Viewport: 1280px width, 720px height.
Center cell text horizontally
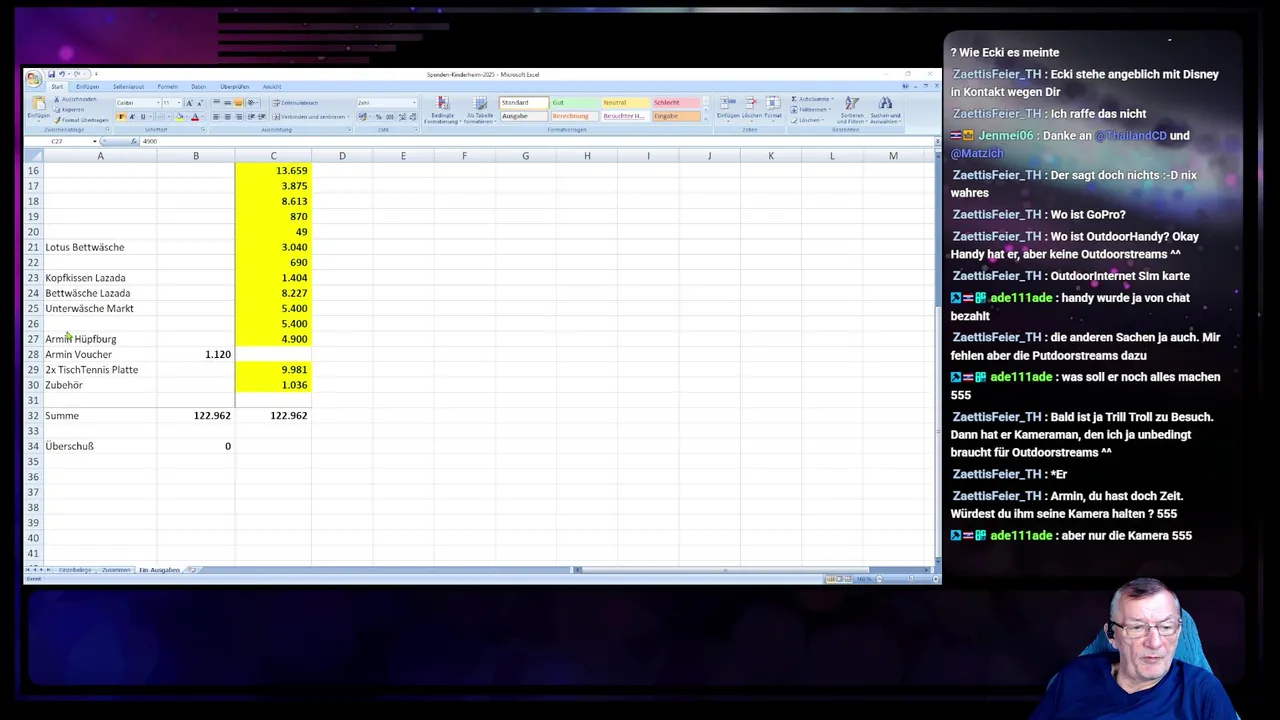point(227,117)
